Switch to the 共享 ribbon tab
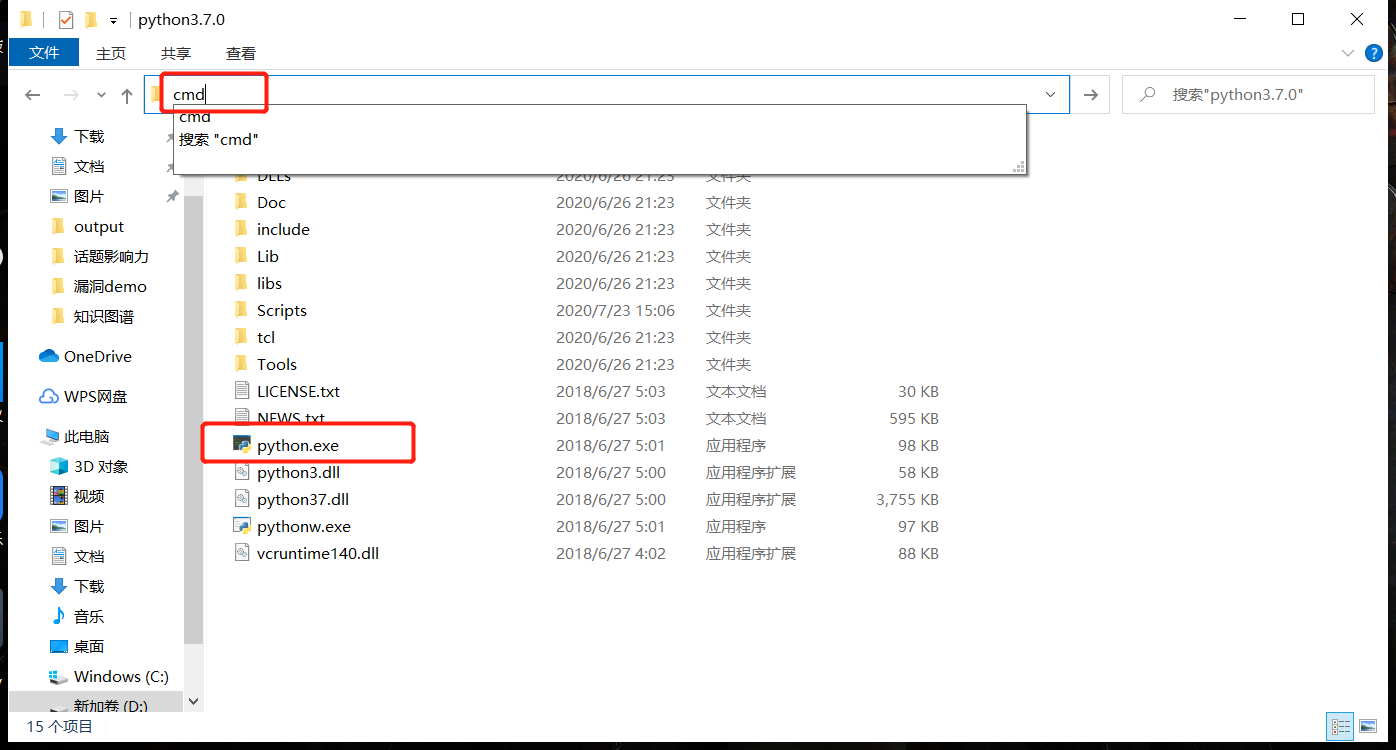 (176, 53)
